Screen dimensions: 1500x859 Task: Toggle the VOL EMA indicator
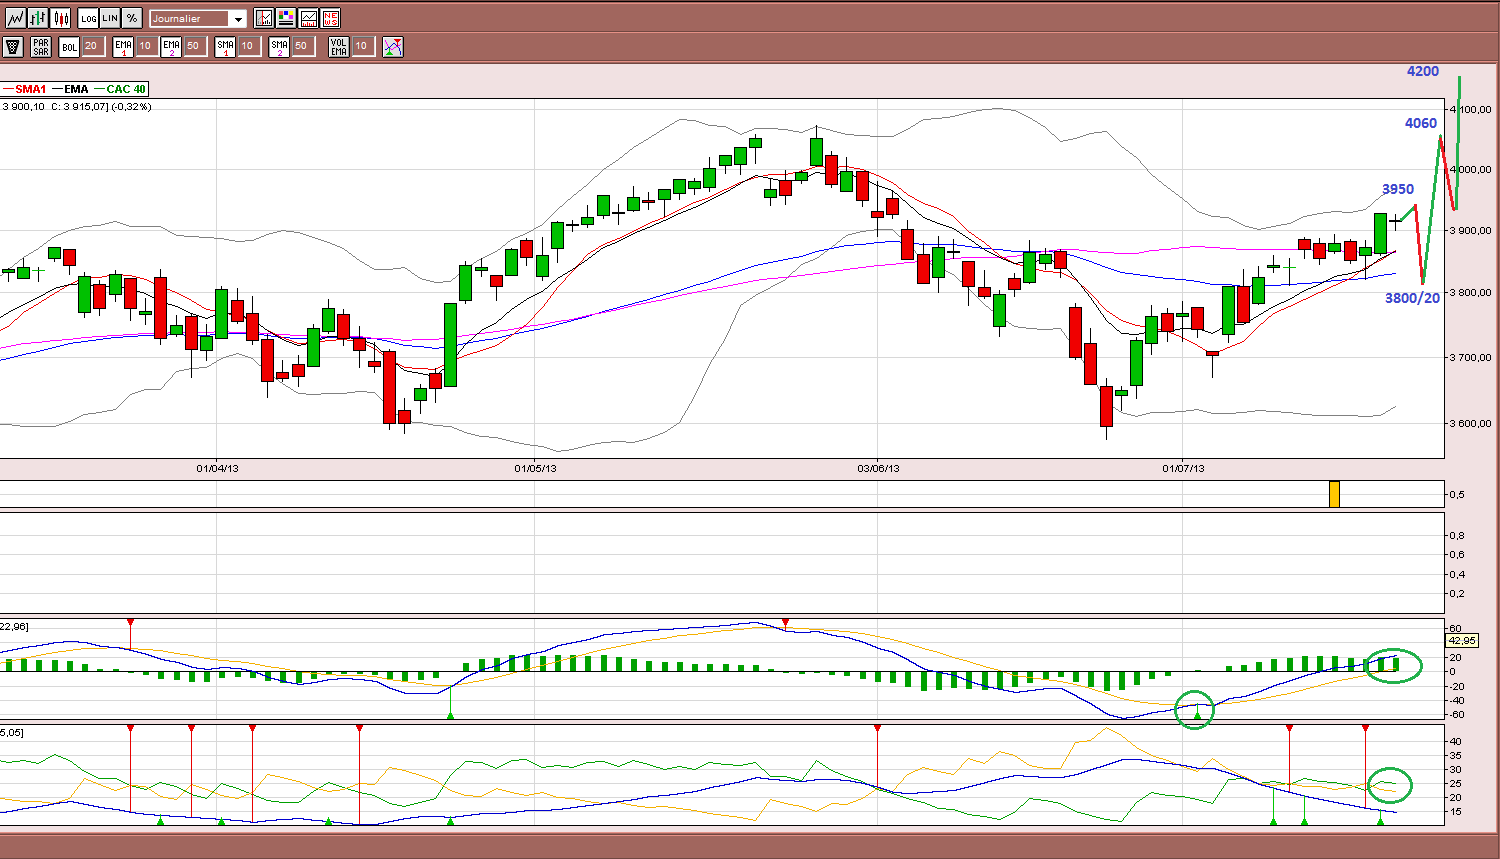[339, 46]
